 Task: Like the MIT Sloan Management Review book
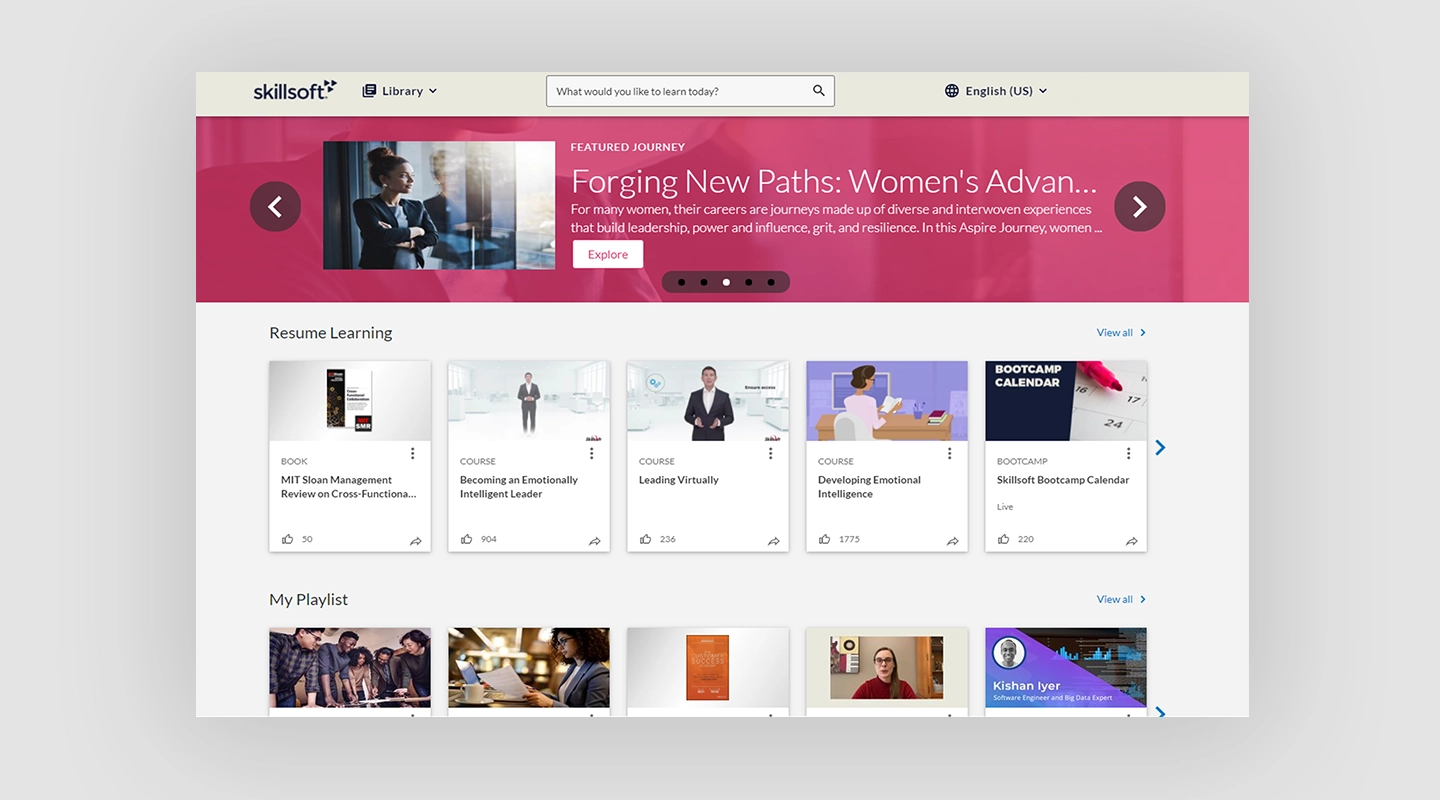tap(288, 539)
